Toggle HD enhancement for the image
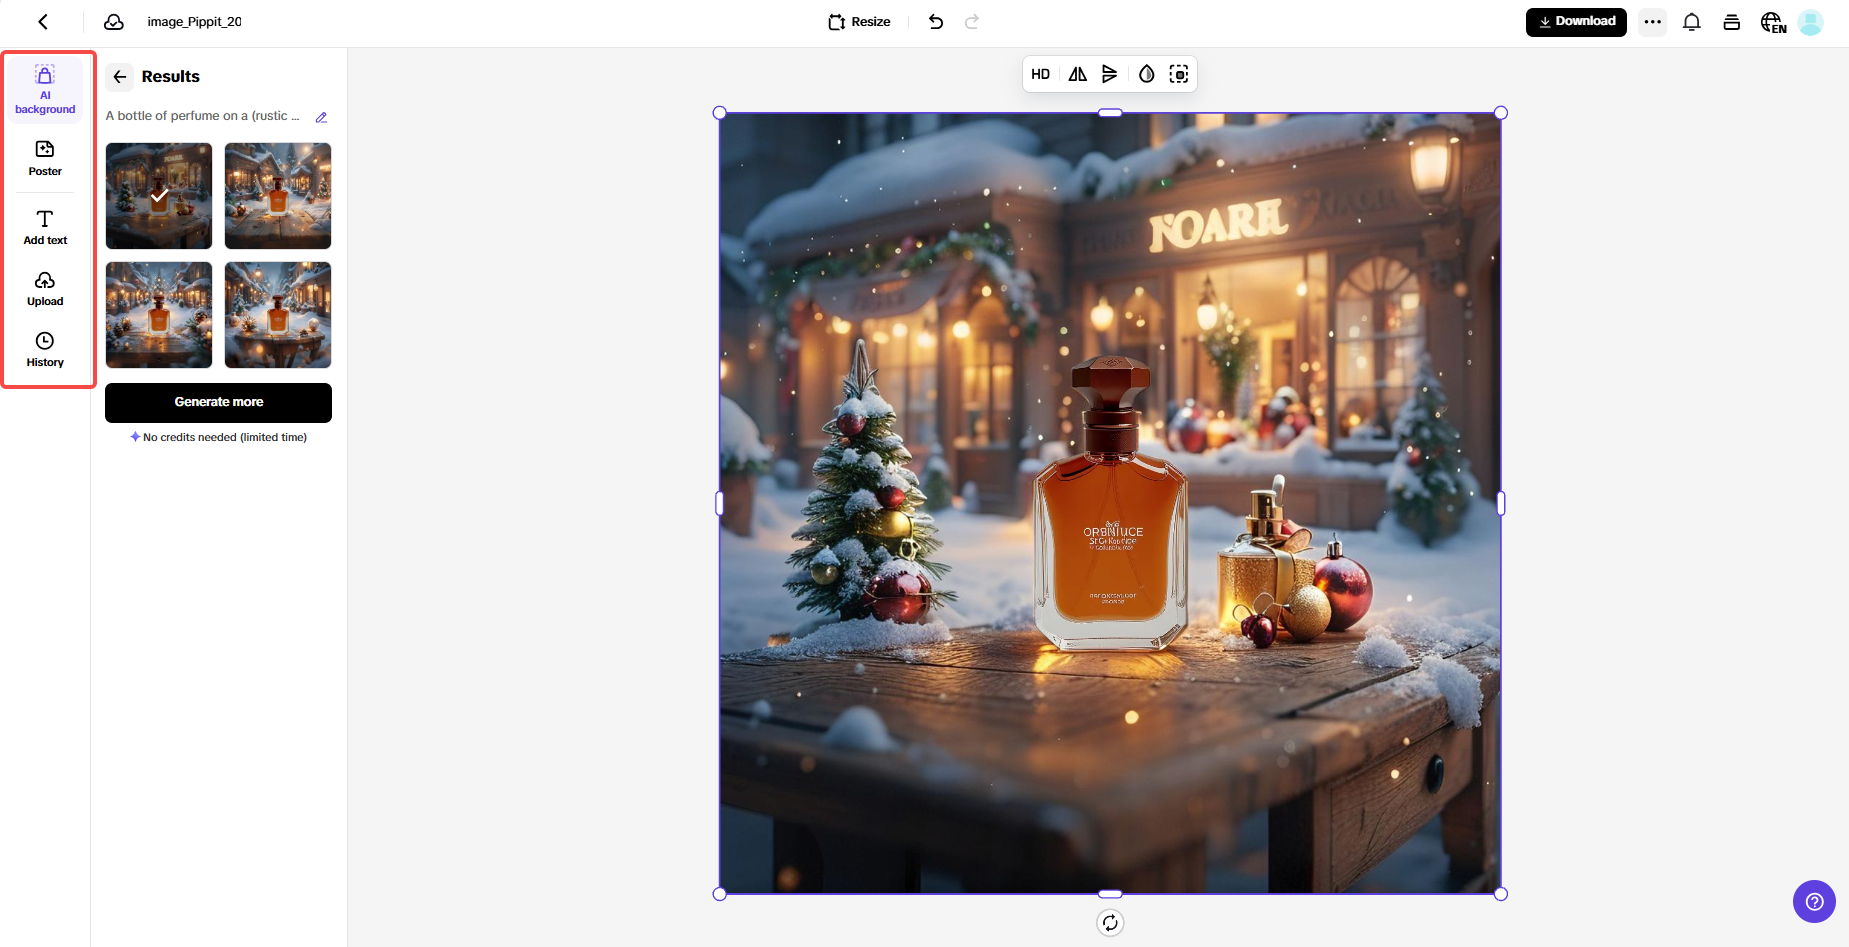Screen dimensions: 1849x947 (1041, 73)
